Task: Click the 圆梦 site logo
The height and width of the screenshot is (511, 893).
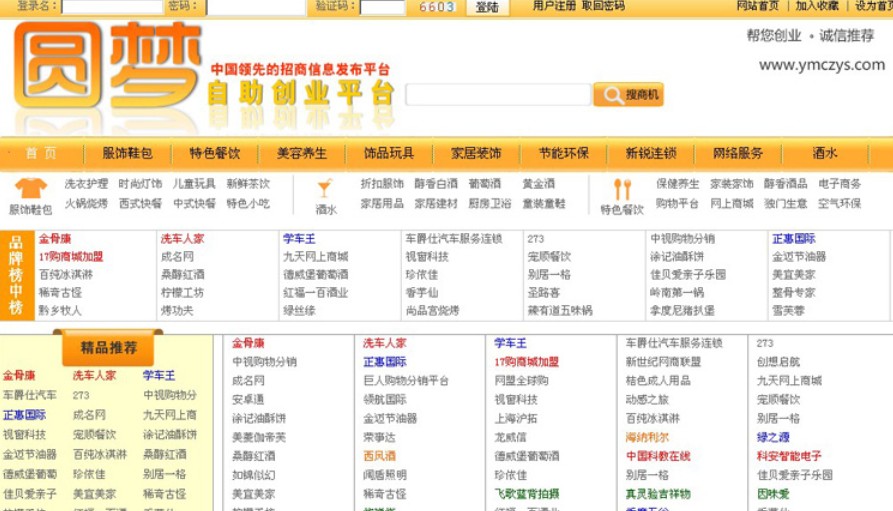Action: tap(108, 66)
